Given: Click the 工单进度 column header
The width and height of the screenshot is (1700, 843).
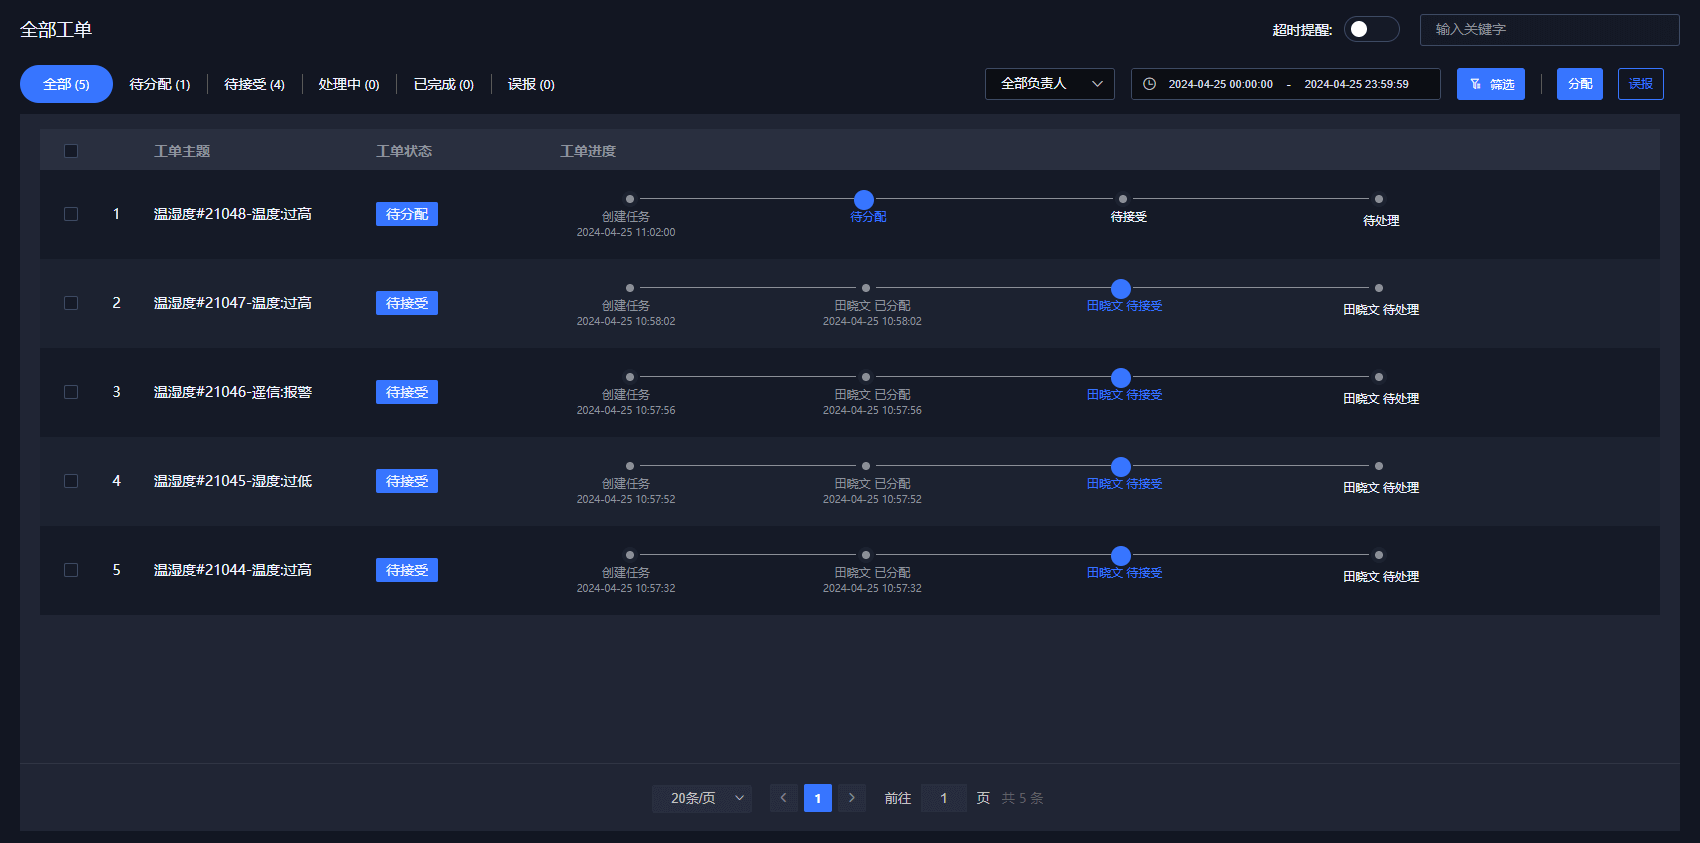Looking at the screenshot, I should pos(588,151).
